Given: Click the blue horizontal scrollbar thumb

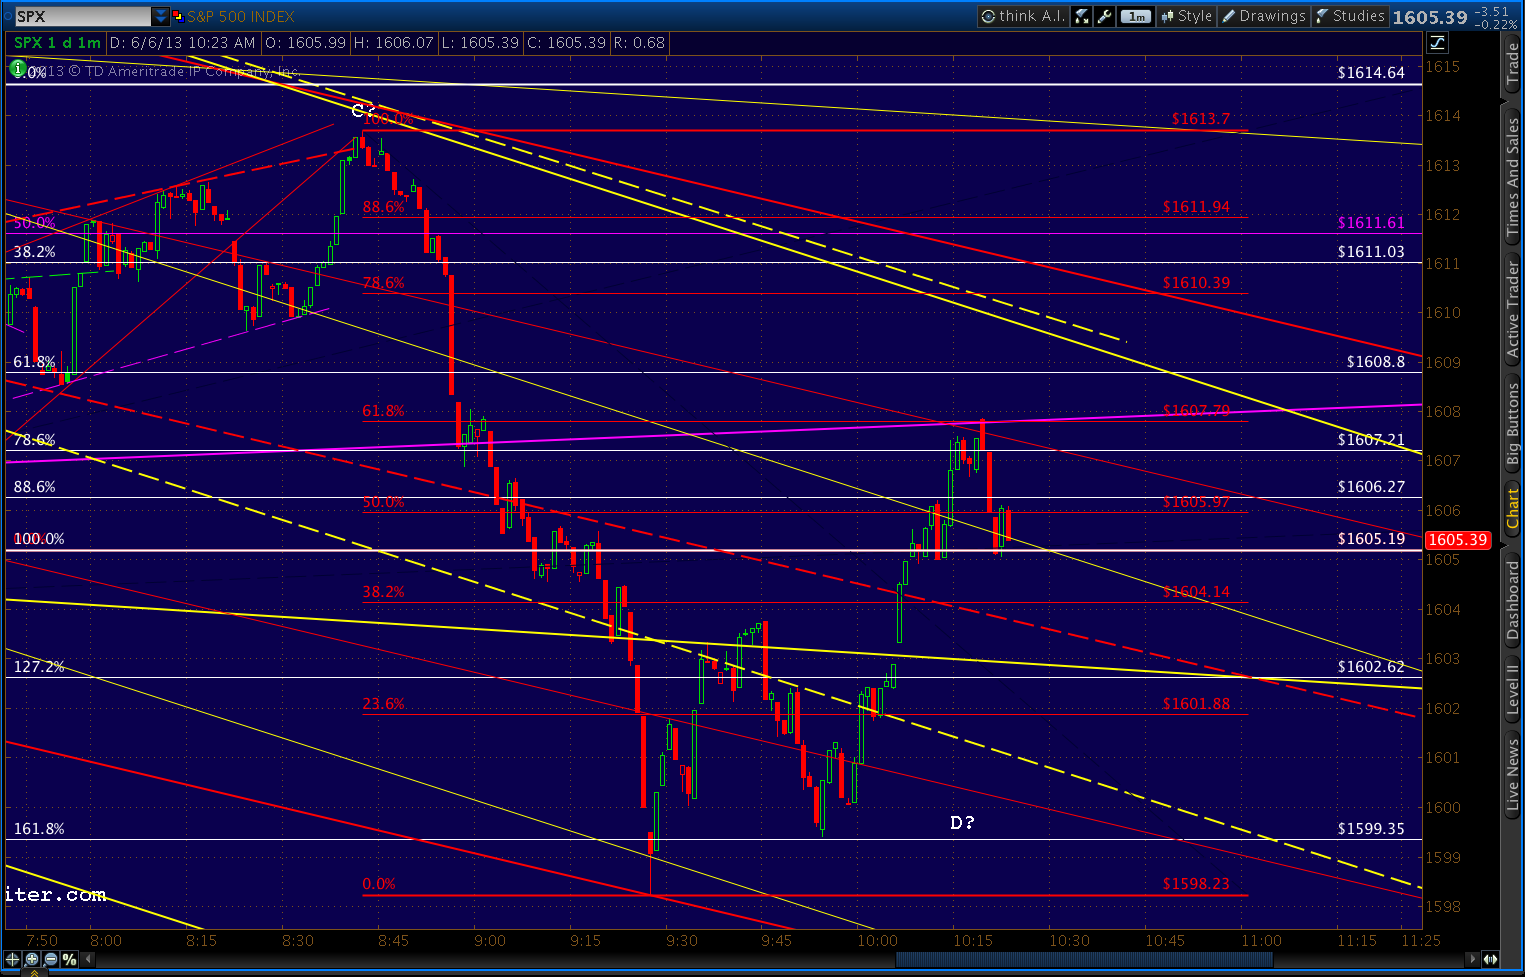Looking at the screenshot, I should coord(1084,960).
